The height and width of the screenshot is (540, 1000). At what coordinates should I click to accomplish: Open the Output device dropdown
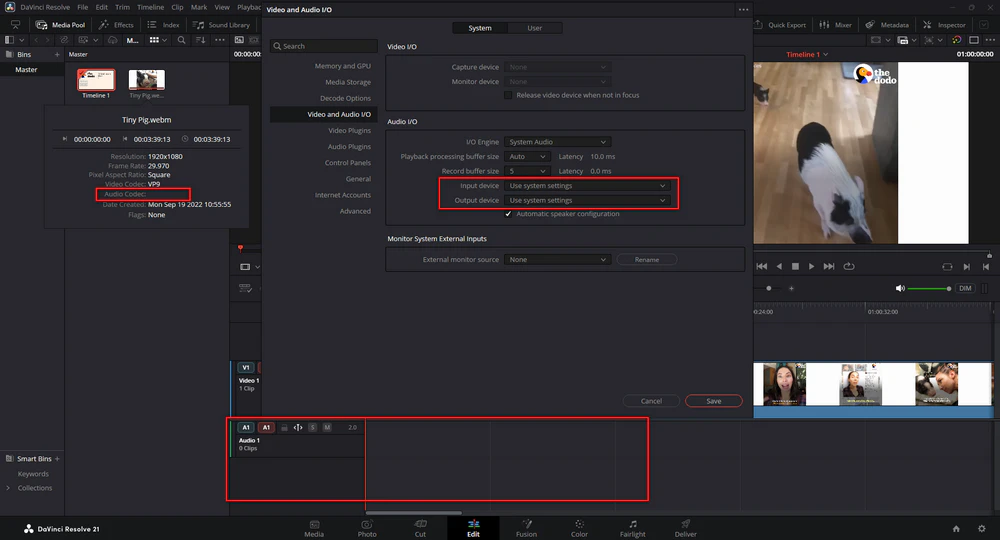(587, 200)
